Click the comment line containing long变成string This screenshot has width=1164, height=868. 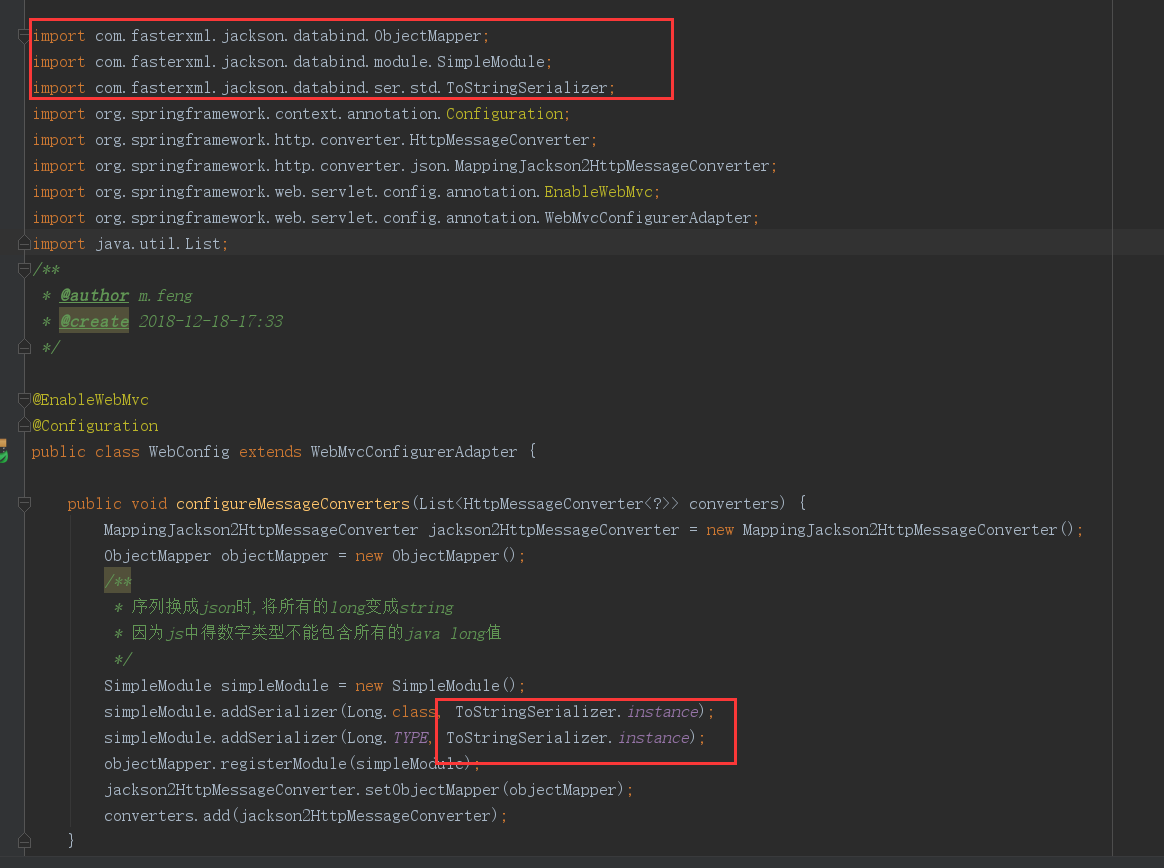pos(284,607)
